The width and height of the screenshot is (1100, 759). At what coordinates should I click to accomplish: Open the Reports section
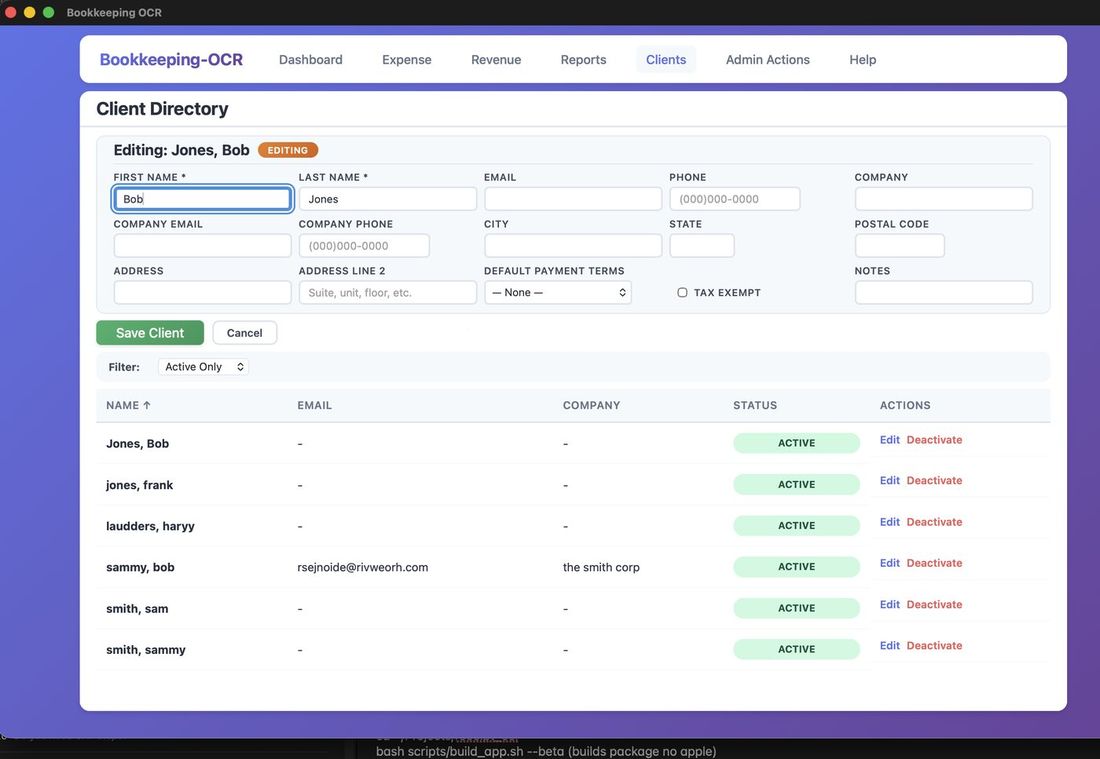point(583,59)
